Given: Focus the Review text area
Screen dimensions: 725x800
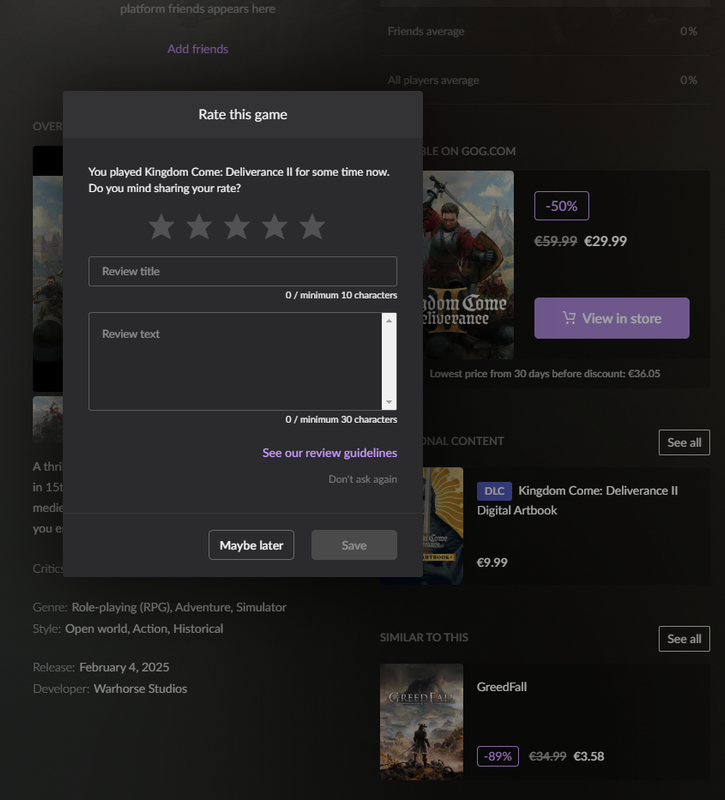Looking at the screenshot, I should (x=235, y=362).
